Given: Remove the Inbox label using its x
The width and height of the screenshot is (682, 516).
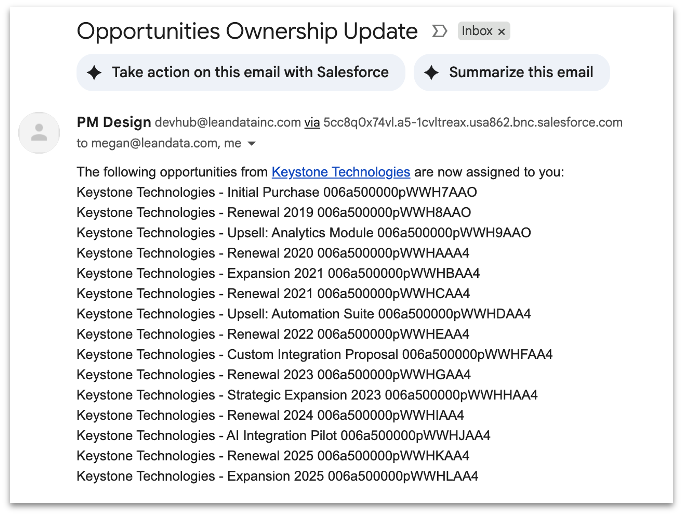Looking at the screenshot, I should (502, 32).
